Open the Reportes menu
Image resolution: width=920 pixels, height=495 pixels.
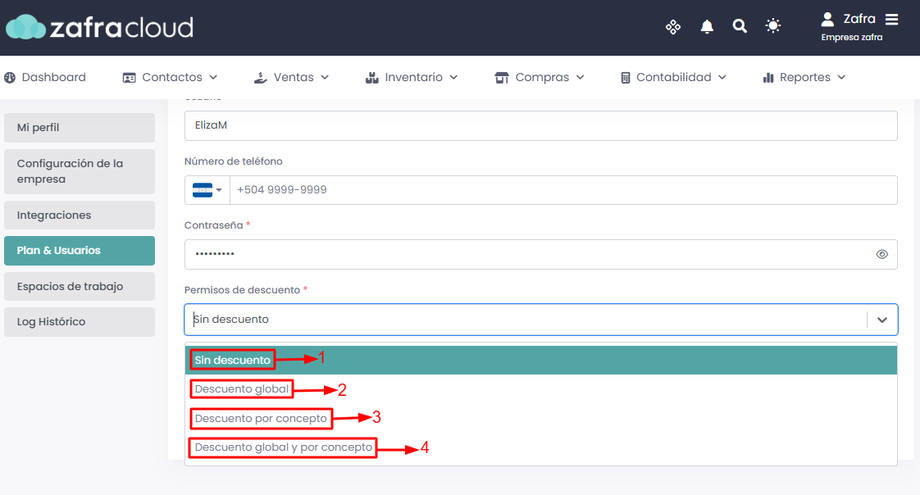point(804,77)
